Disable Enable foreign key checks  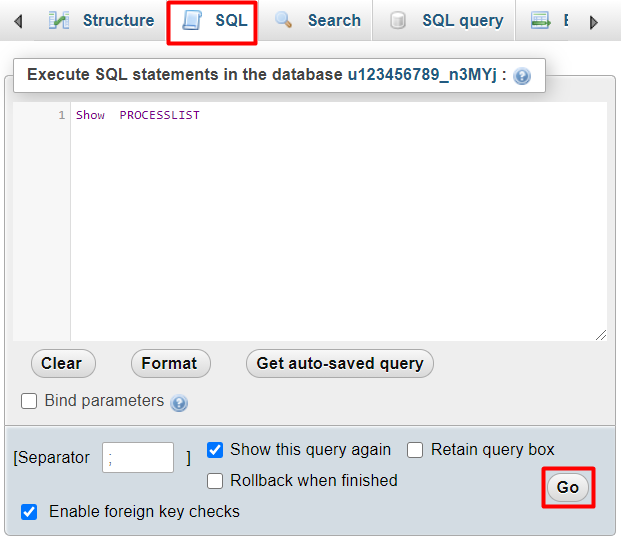tap(29, 512)
